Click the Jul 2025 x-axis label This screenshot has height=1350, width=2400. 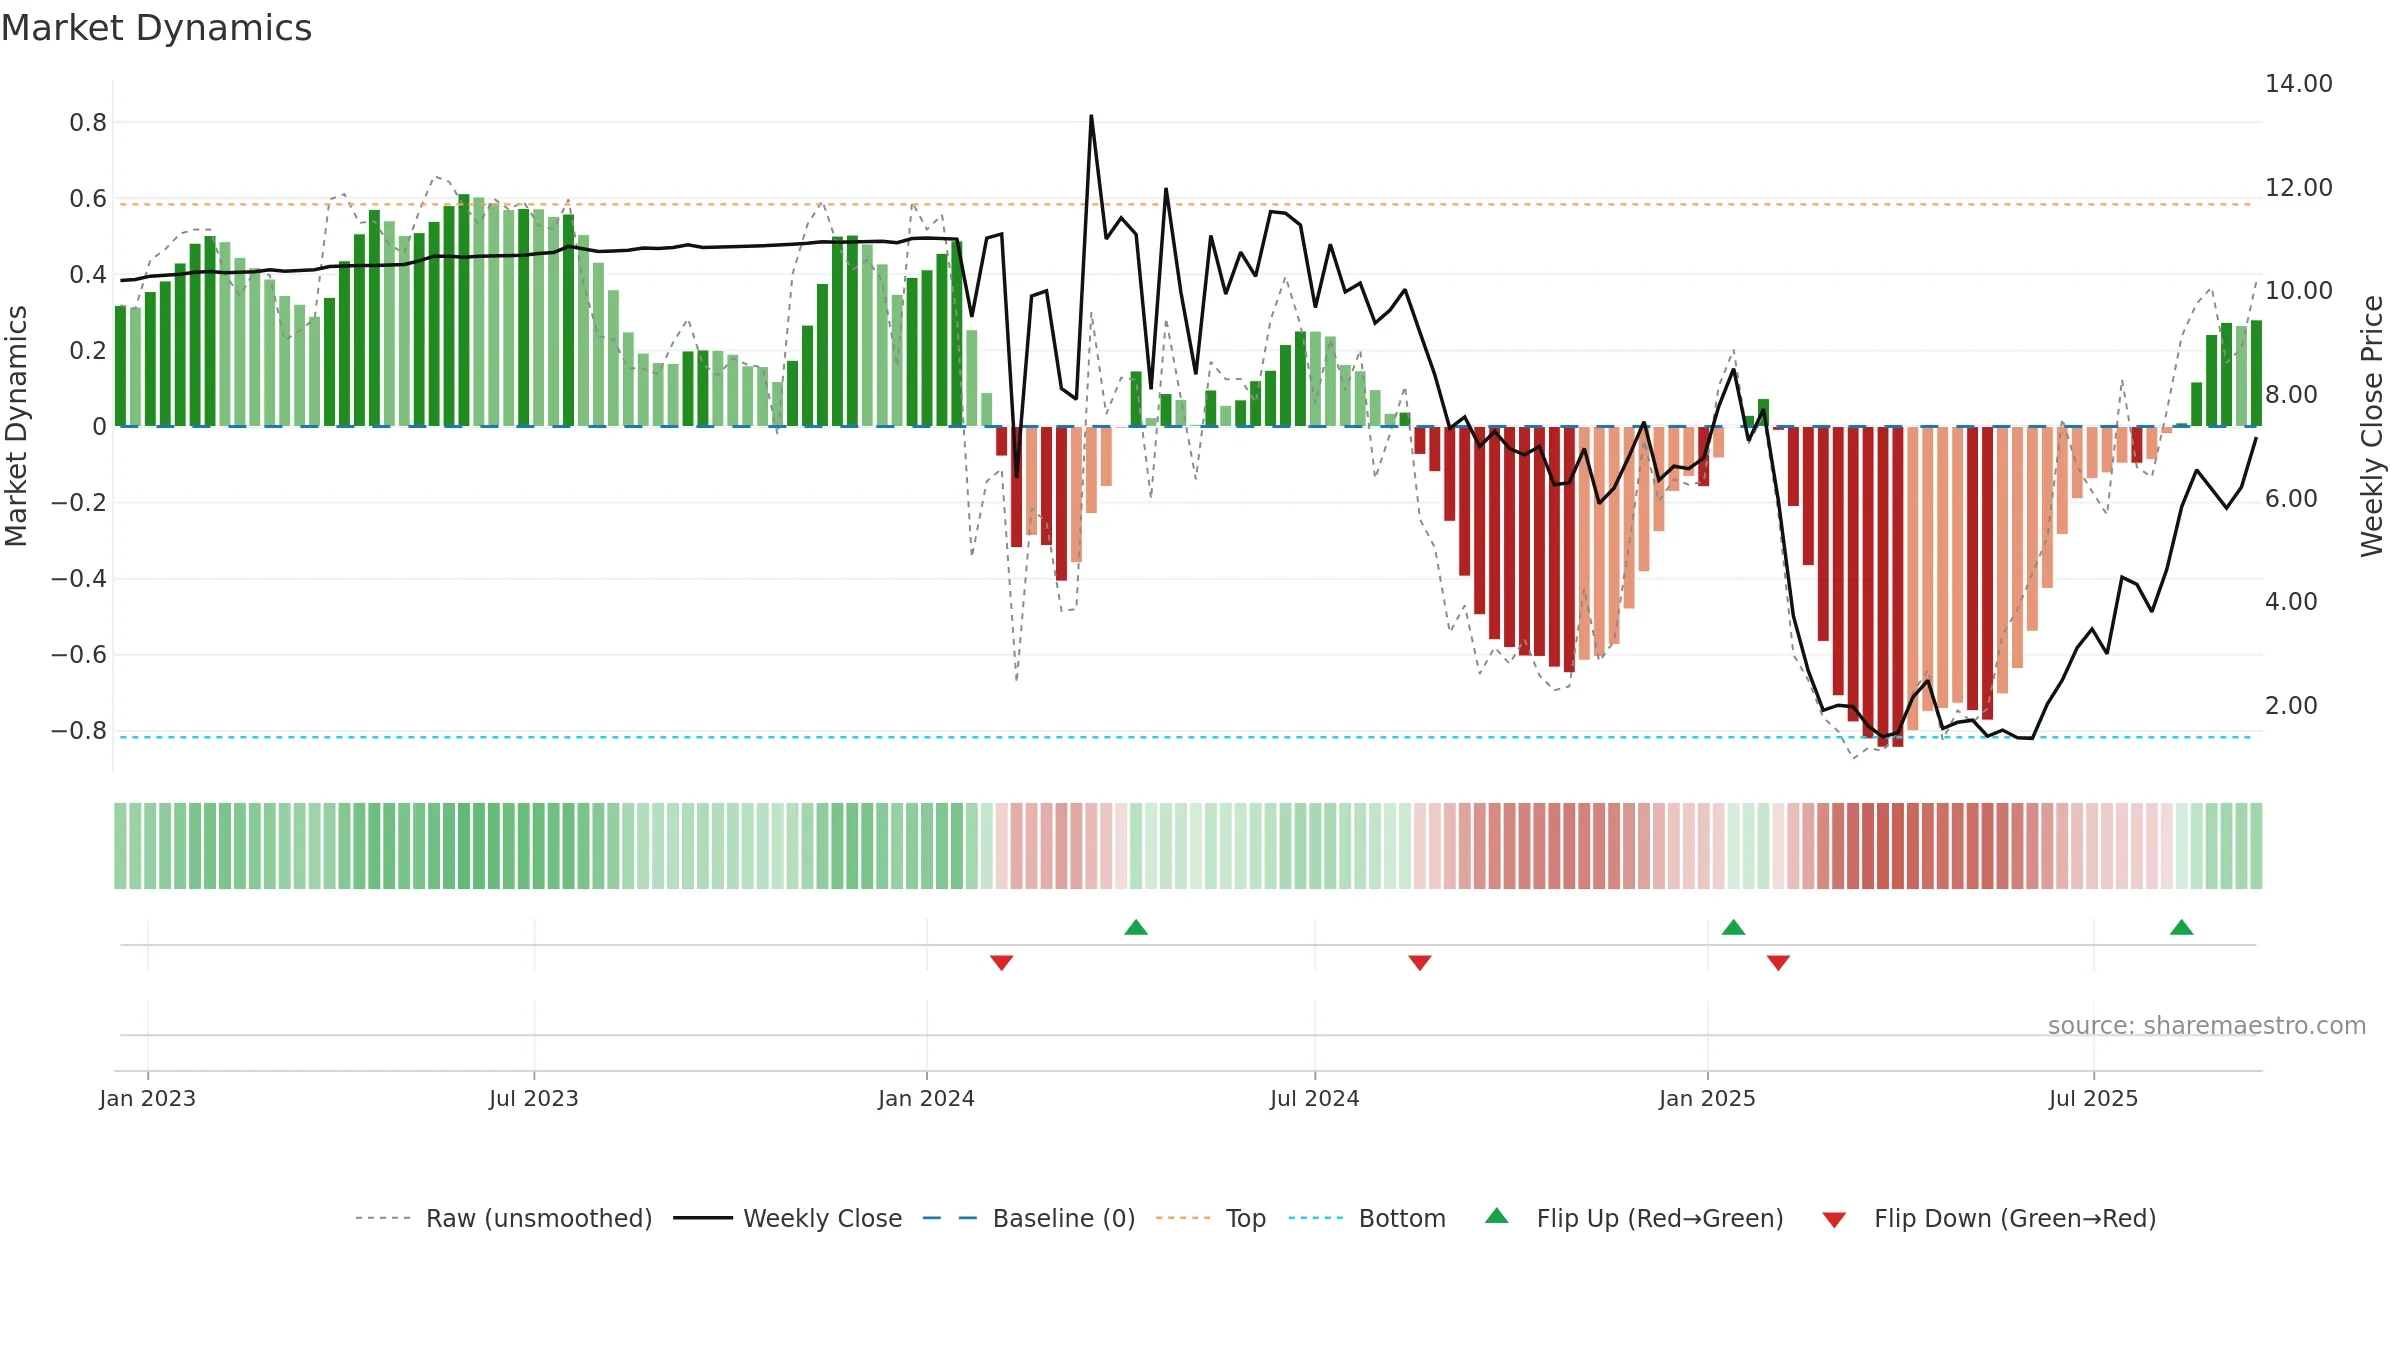2094,1098
